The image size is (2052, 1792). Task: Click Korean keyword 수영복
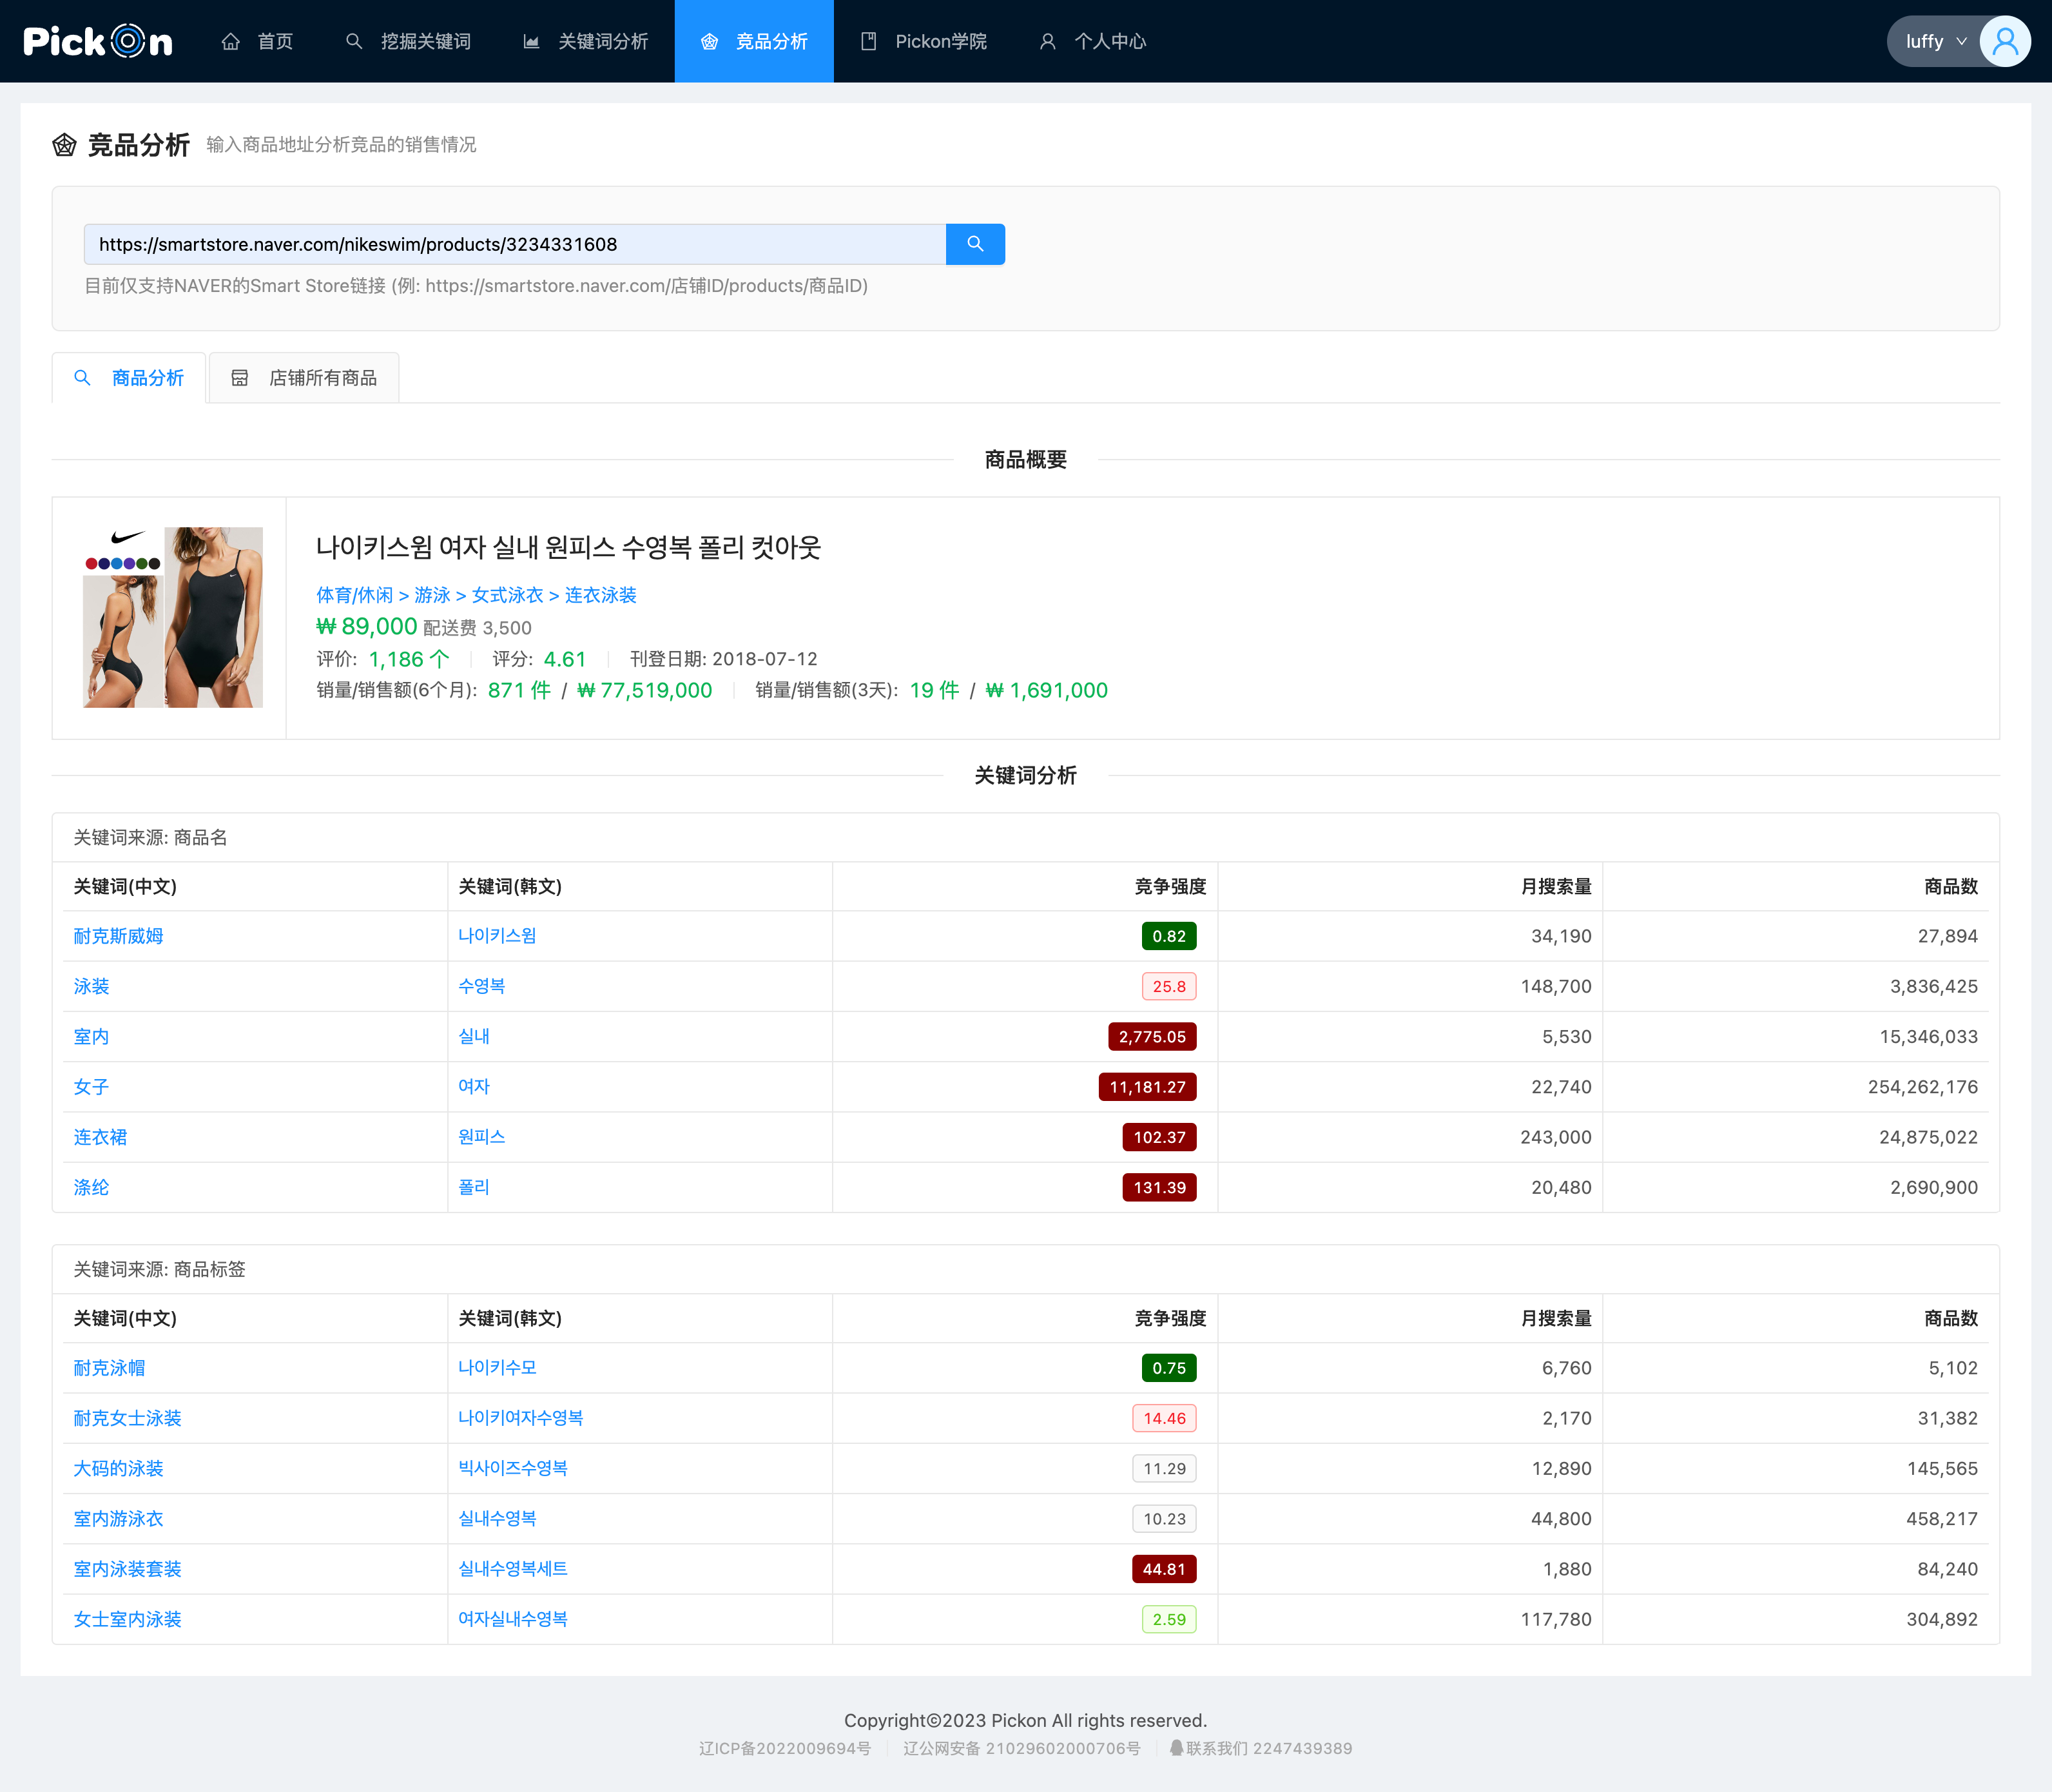point(482,986)
